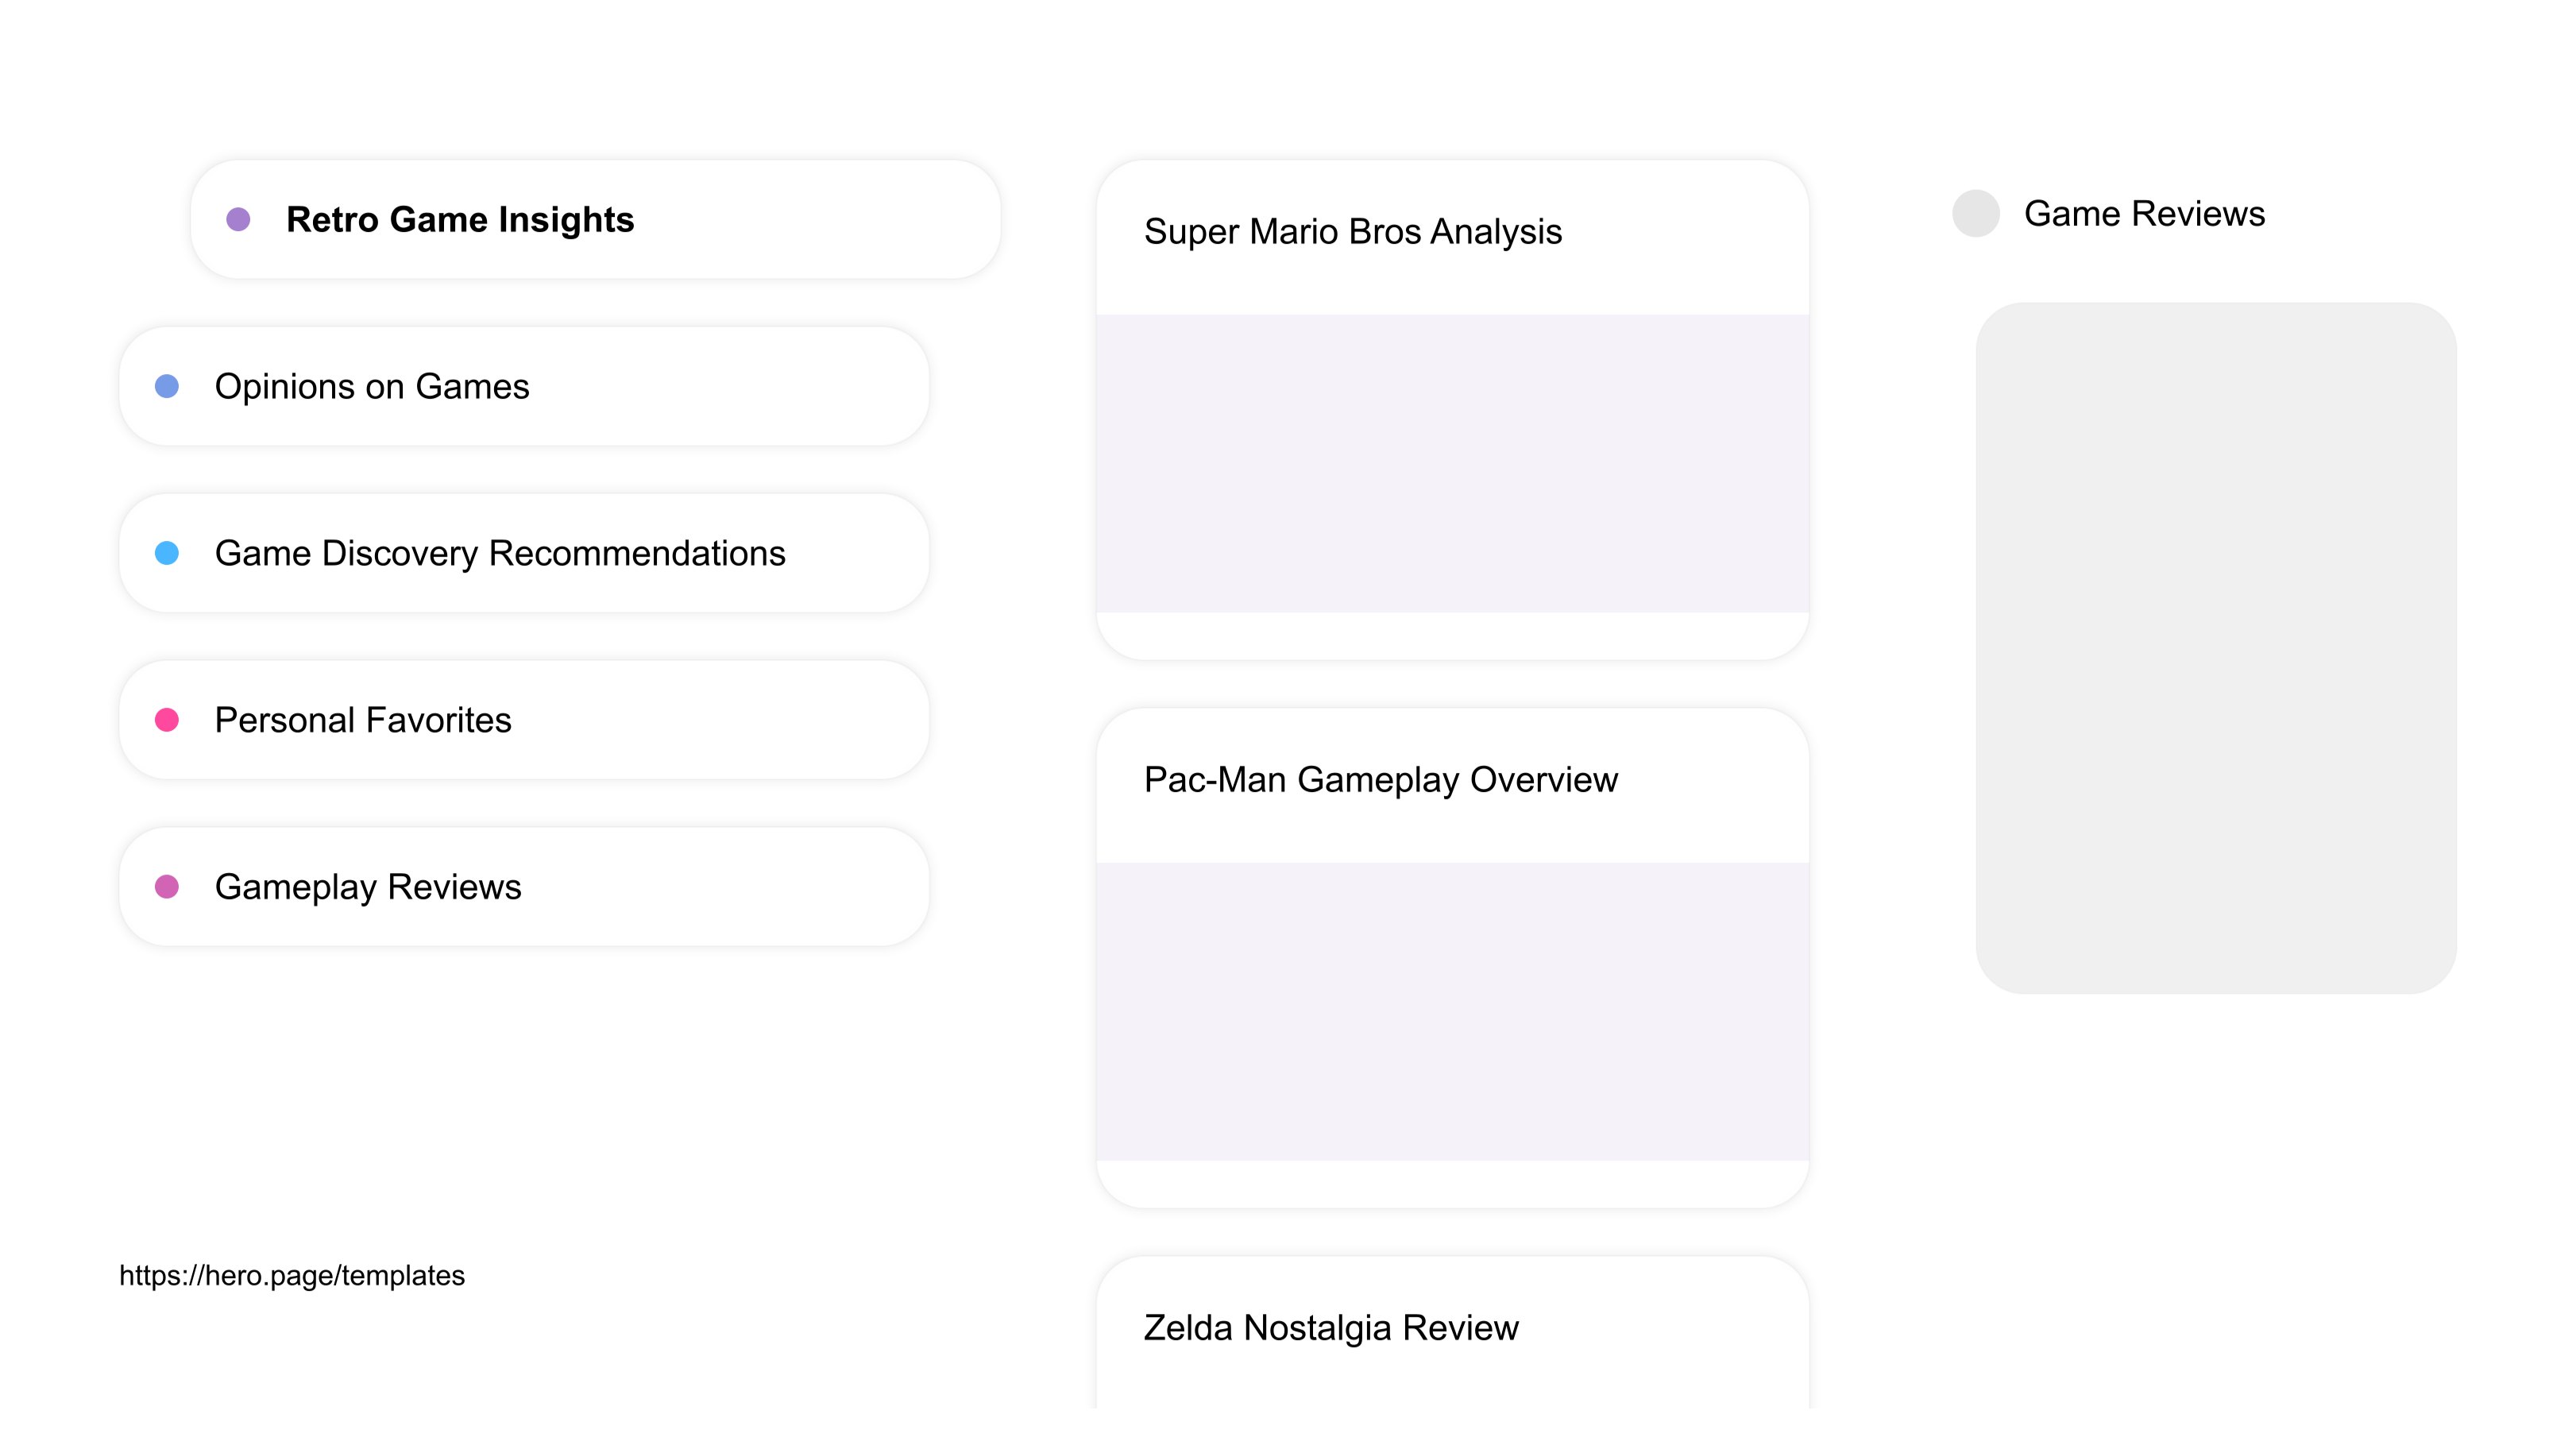Open the Super Mario Bros Analysis card title

(x=1352, y=232)
